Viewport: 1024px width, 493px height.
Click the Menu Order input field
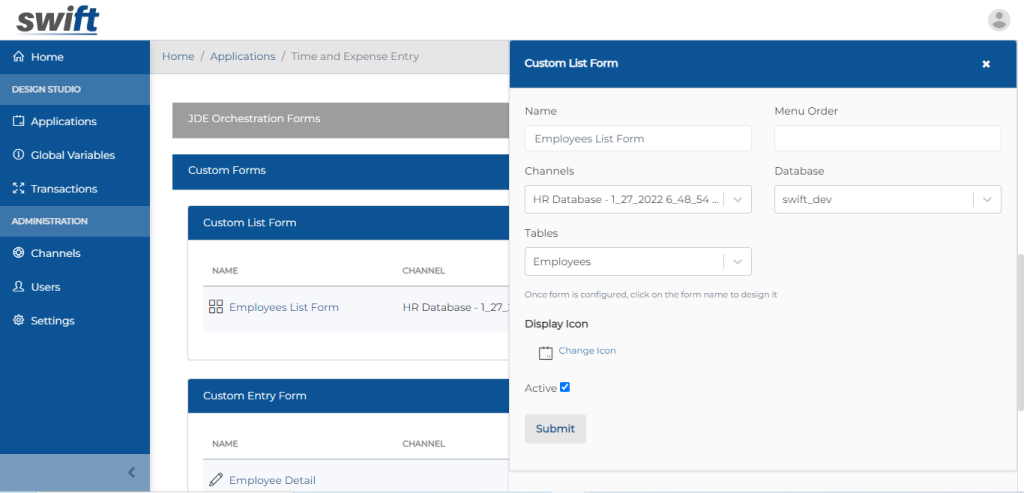pyautogui.click(x=887, y=138)
